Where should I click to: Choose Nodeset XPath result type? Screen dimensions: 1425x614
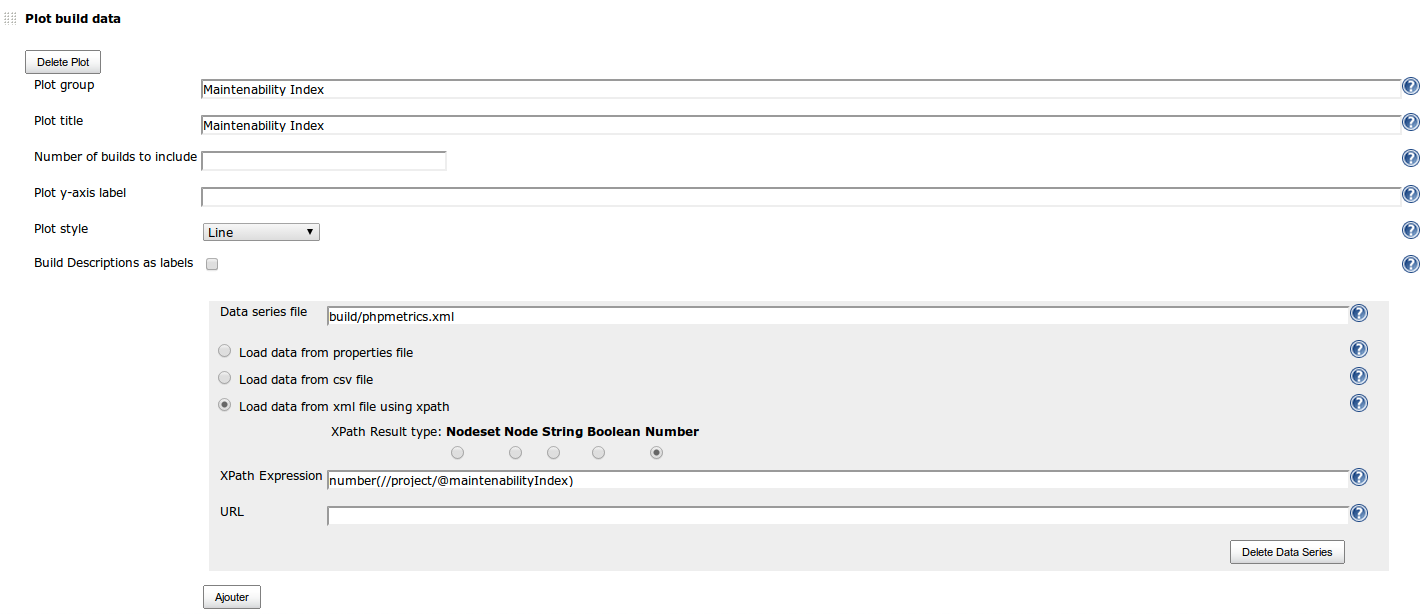pyautogui.click(x=458, y=453)
